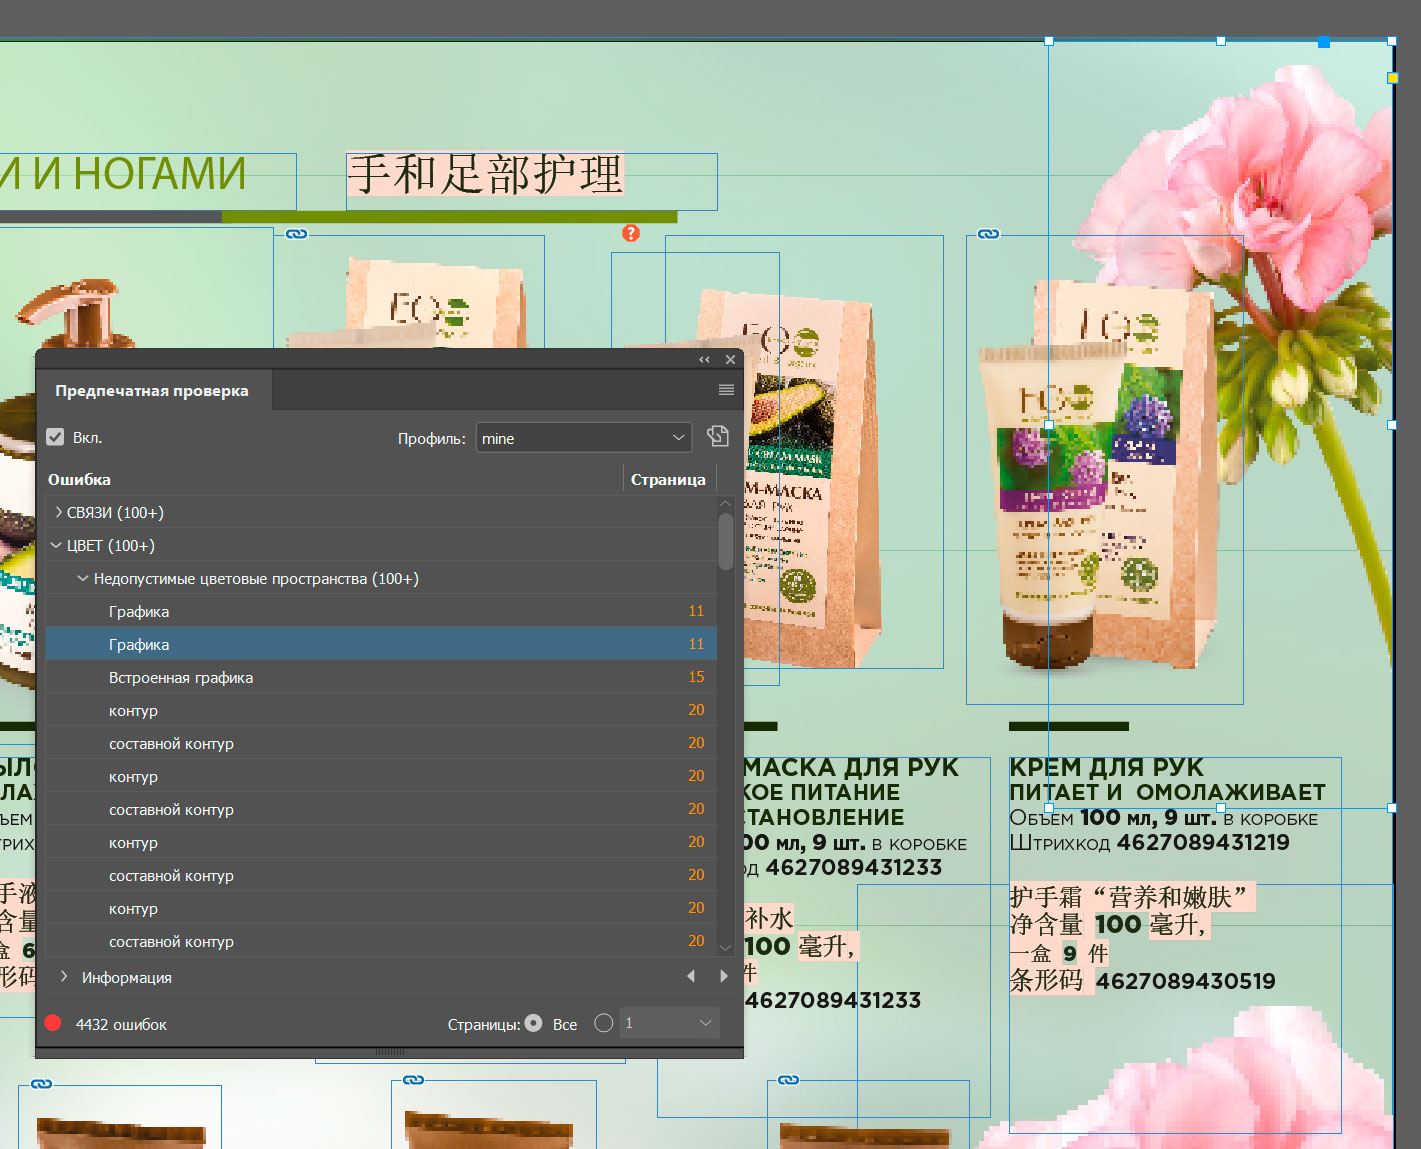Open the page range dropdown showing 1

(669, 1023)
